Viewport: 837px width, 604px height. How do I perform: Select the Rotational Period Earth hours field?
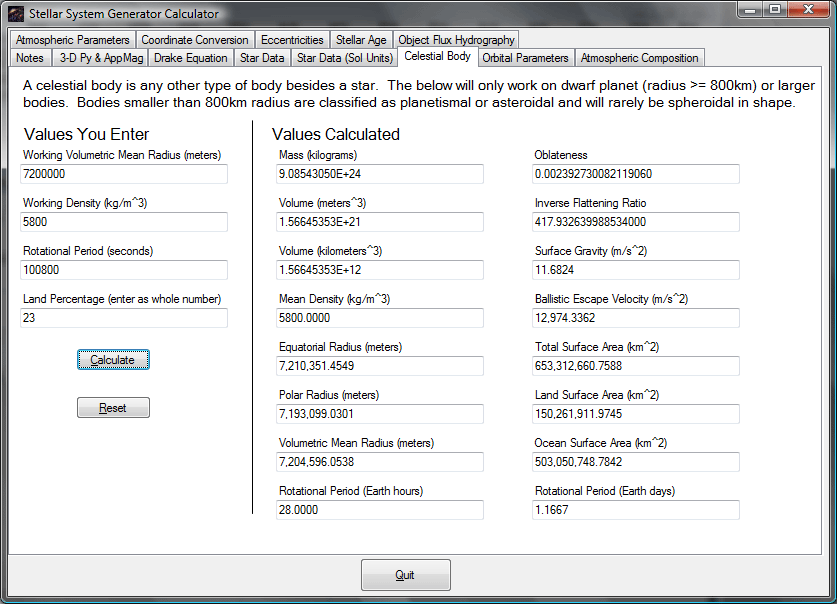pos(380,510)
